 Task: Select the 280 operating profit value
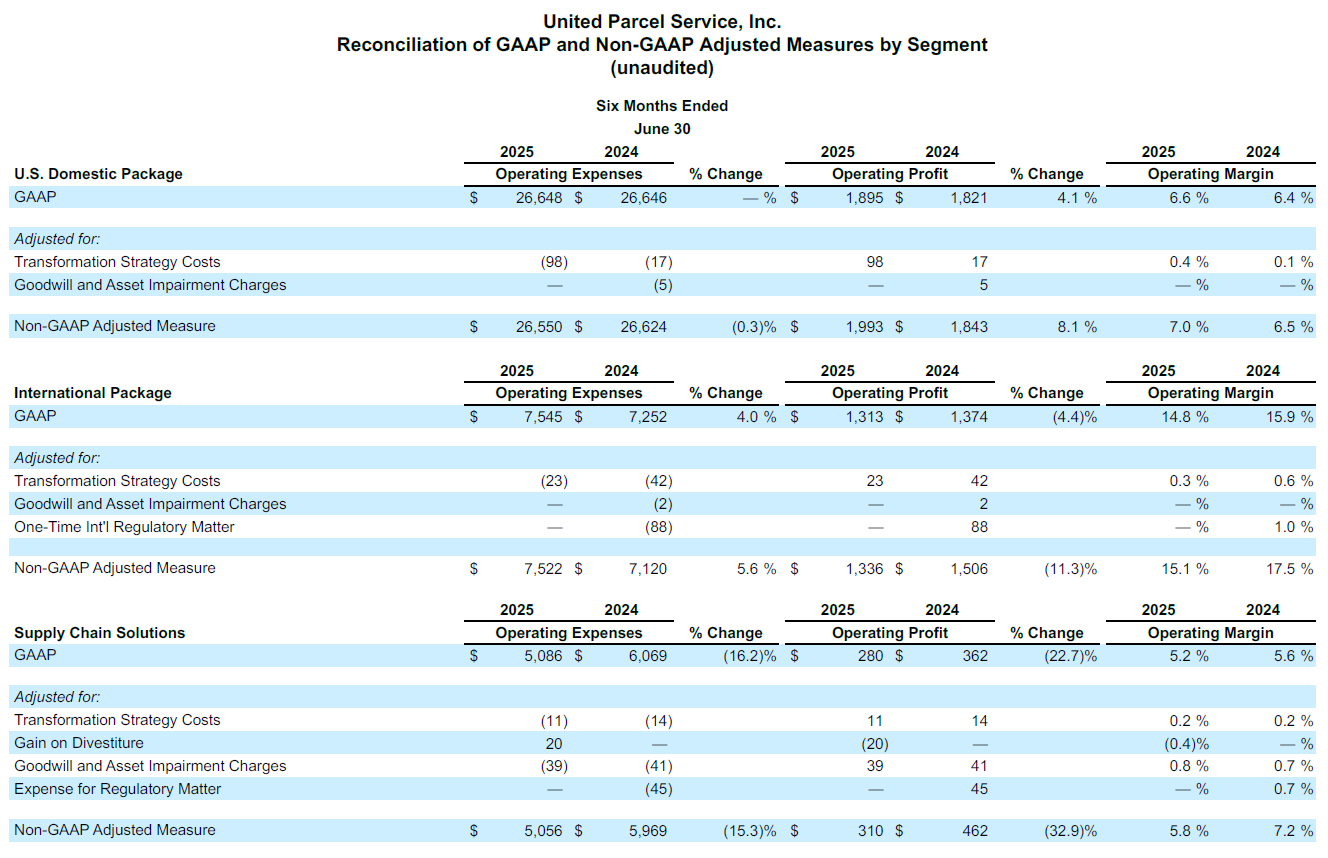871,656
